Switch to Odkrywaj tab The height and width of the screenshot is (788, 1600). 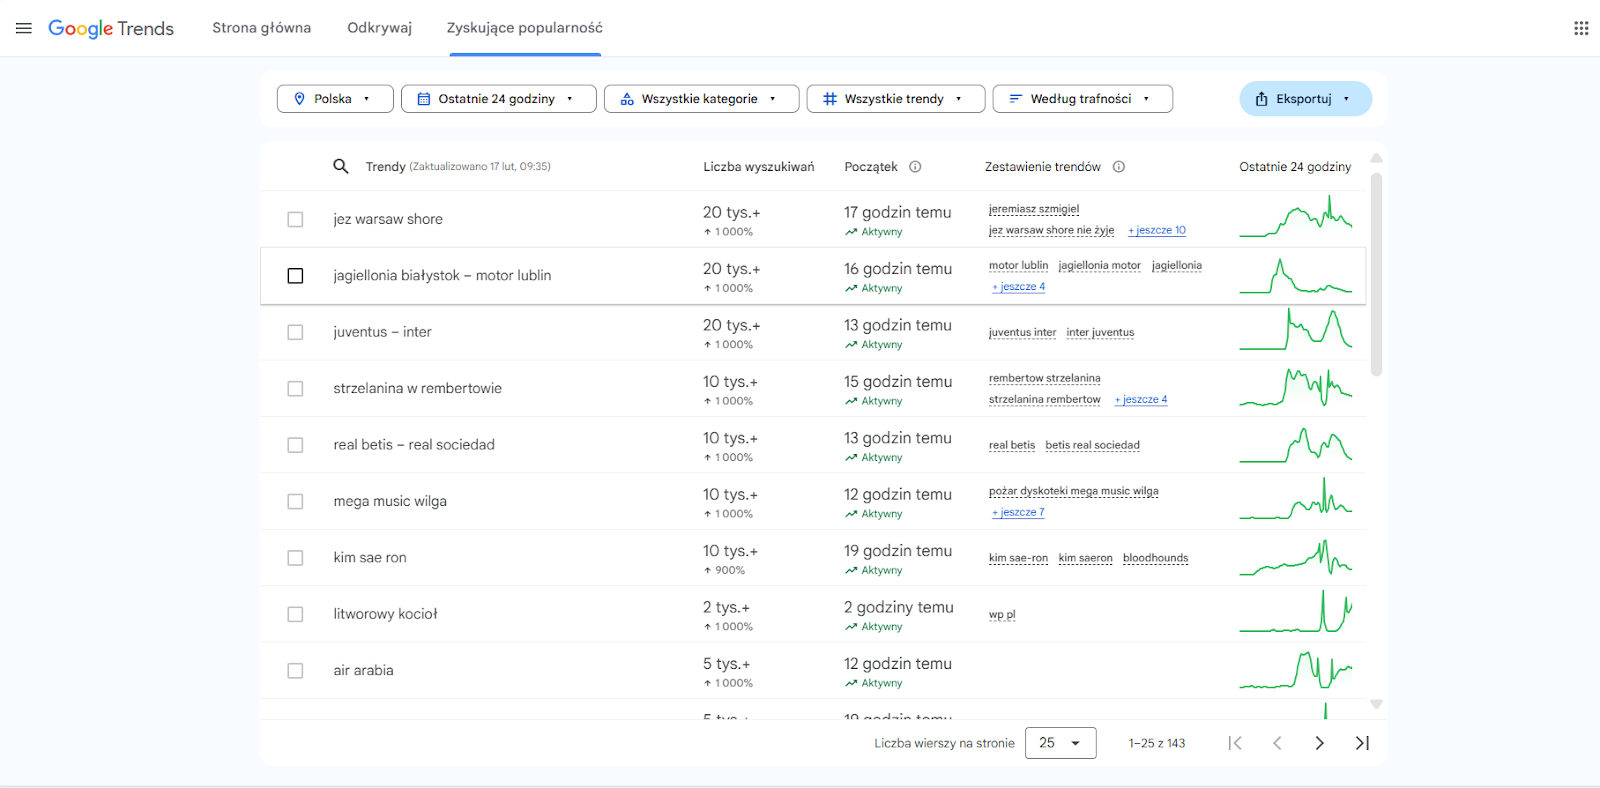point(379,28)
